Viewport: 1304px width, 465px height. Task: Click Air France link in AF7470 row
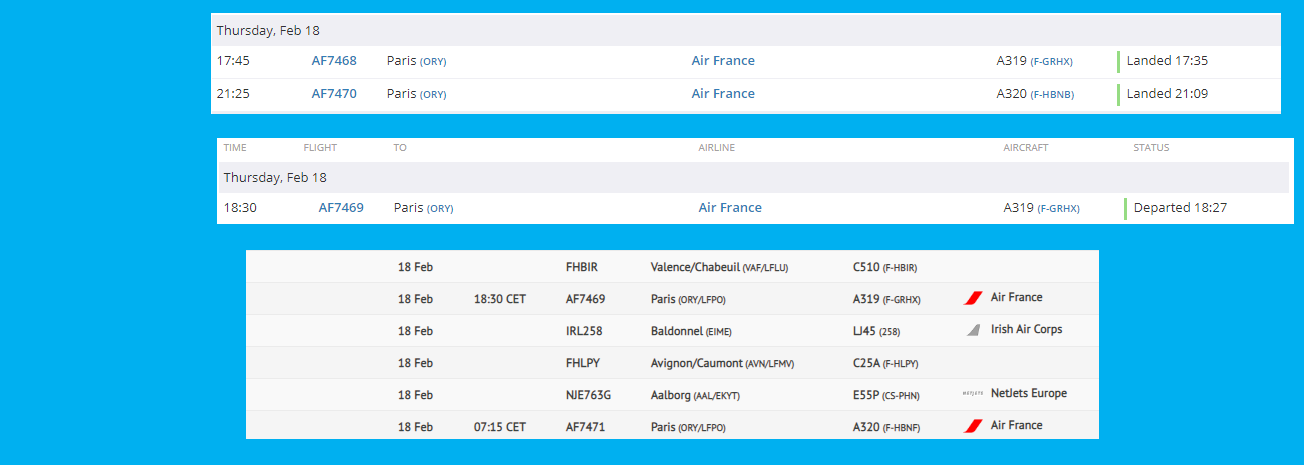(x=723, y=94)
